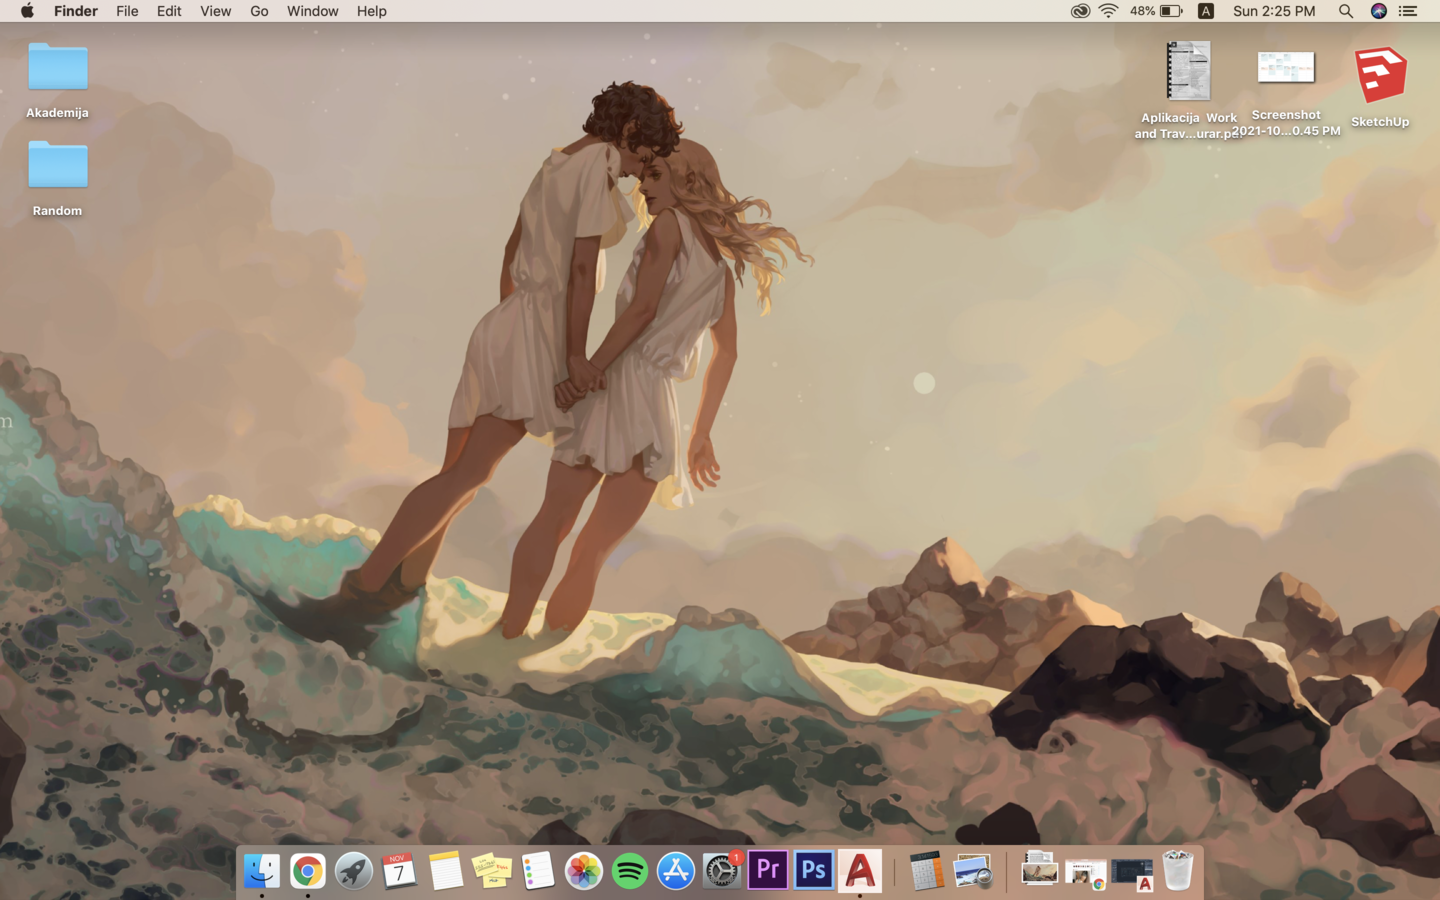Click the clock showing Sun 2:25 PM

1274,11
